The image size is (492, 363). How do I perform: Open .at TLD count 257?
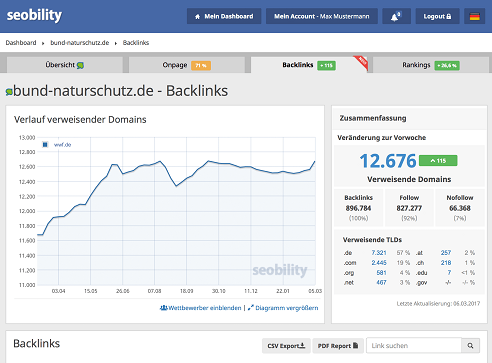pyautogui.click(x=446, y=253)
